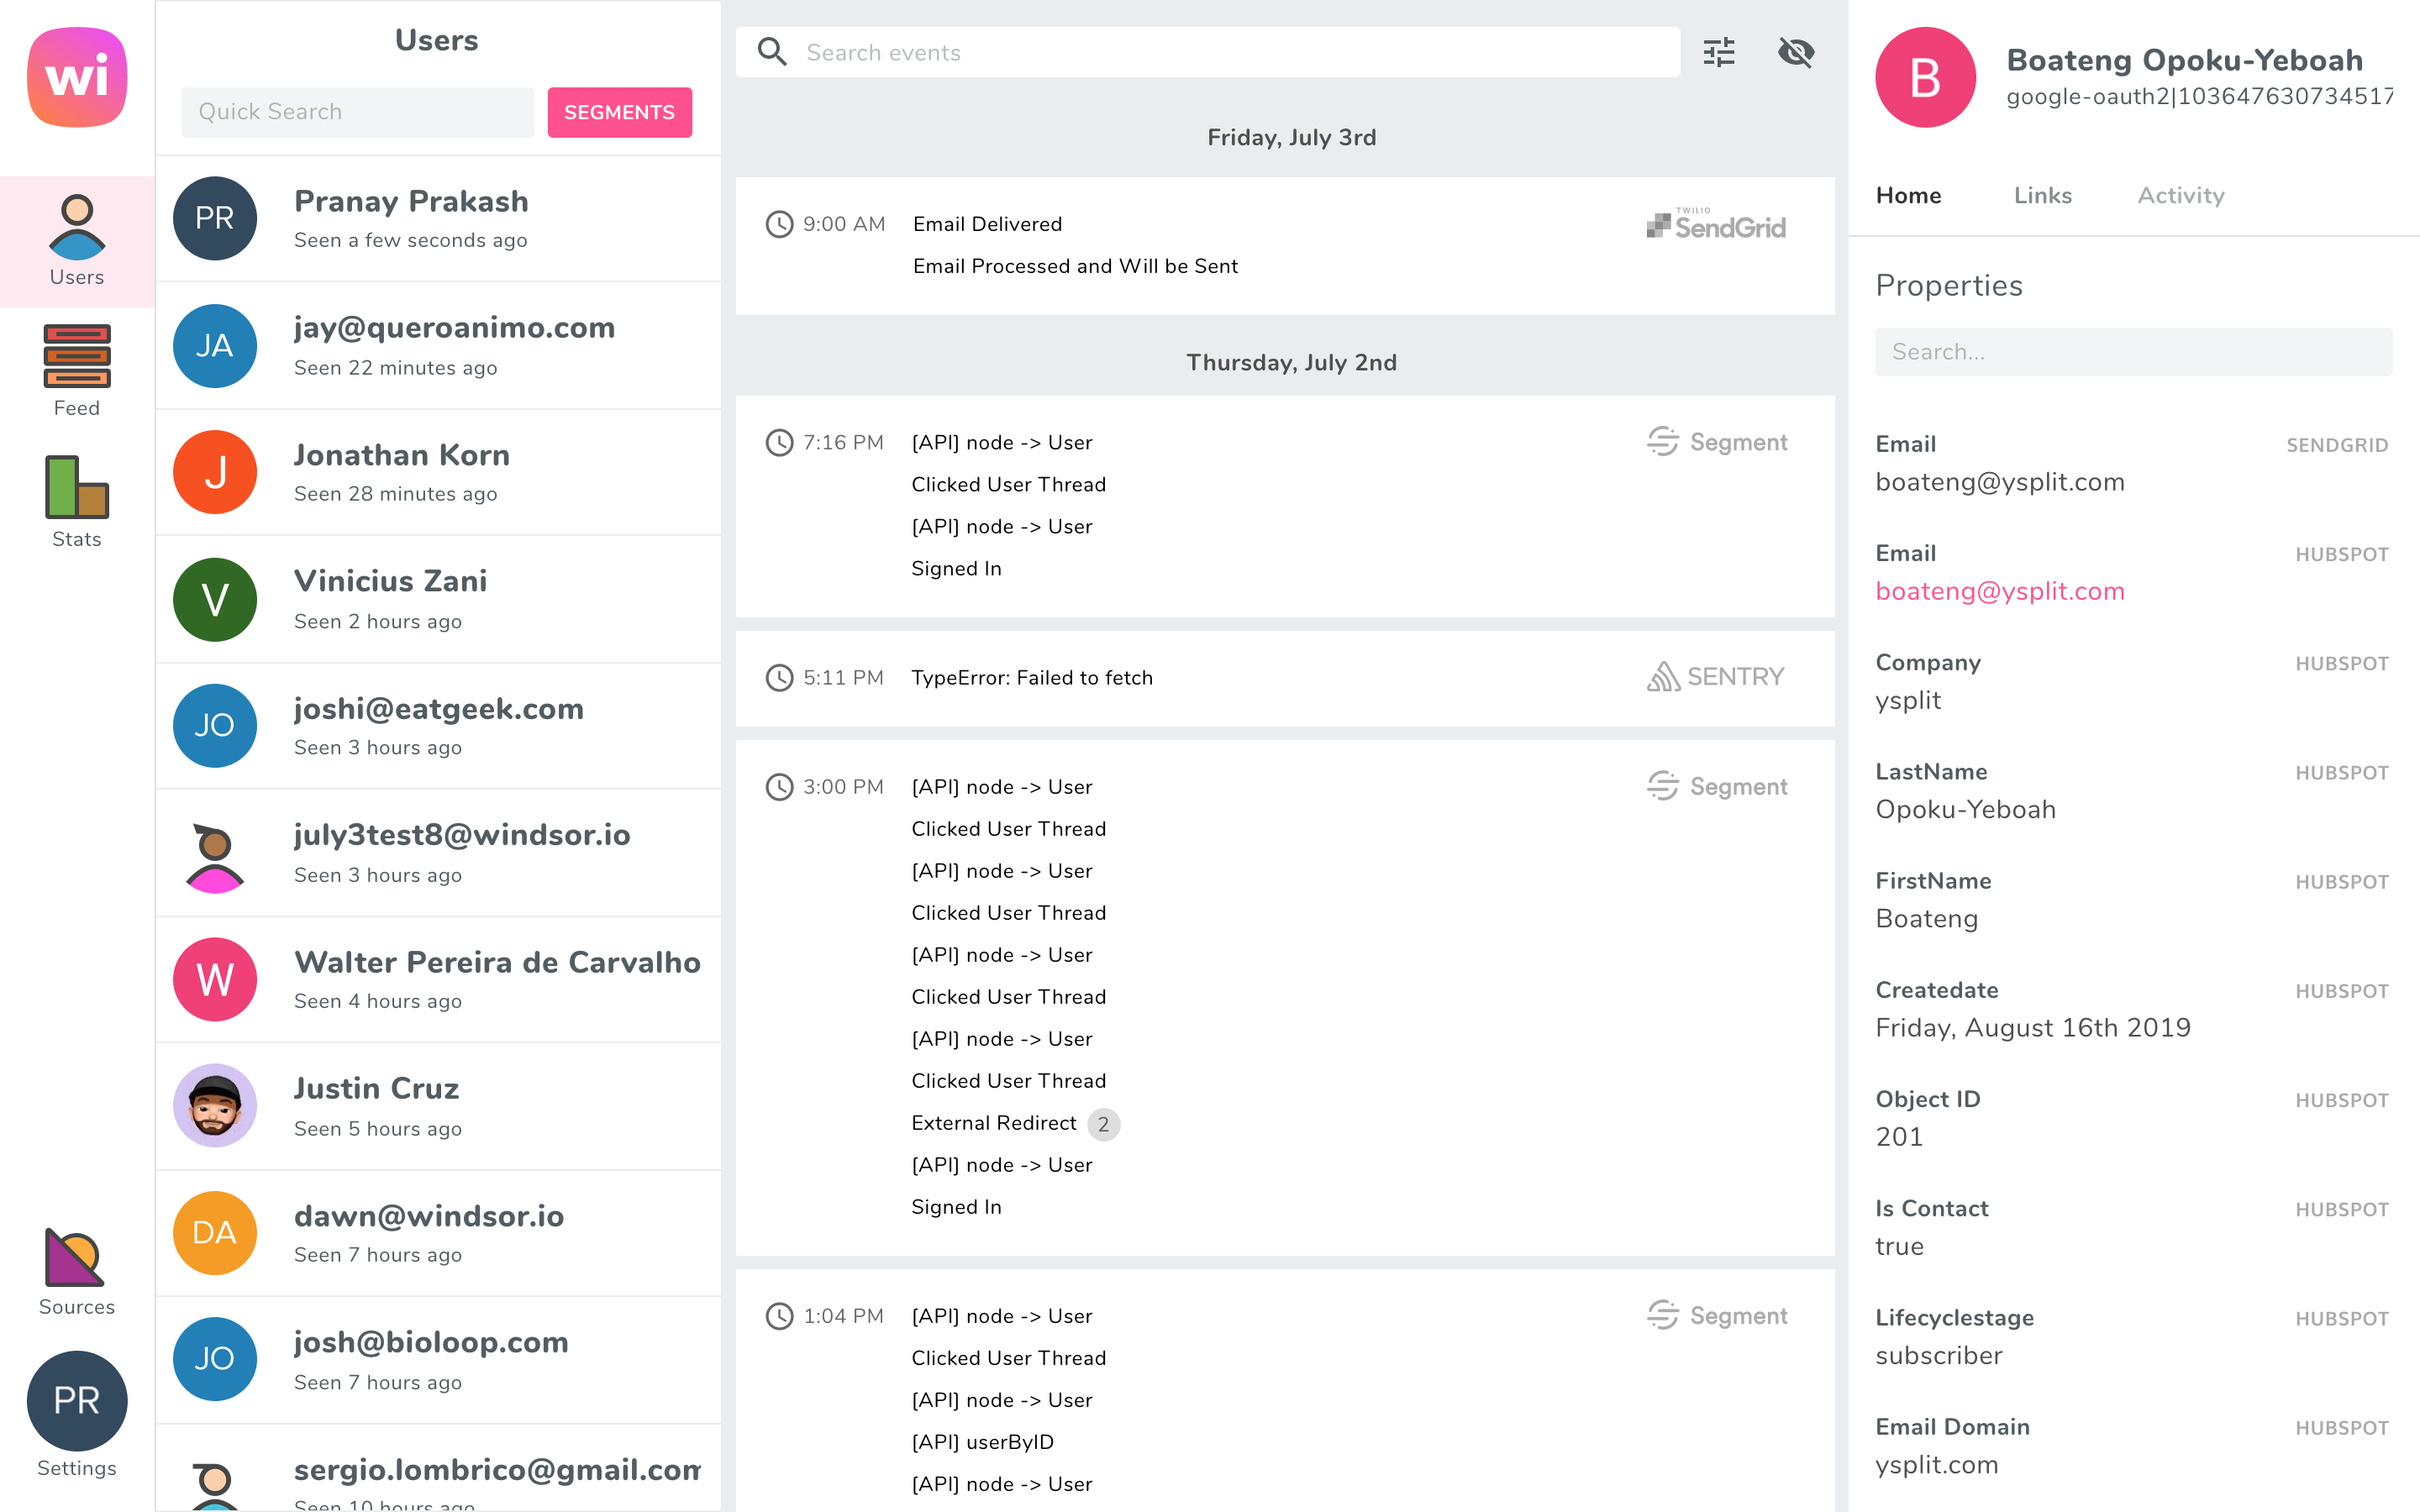Screen dimensions: 2420x1512
Task: Click Jonathan Korn's orange J avatar
Action: (x=215, y=472)
